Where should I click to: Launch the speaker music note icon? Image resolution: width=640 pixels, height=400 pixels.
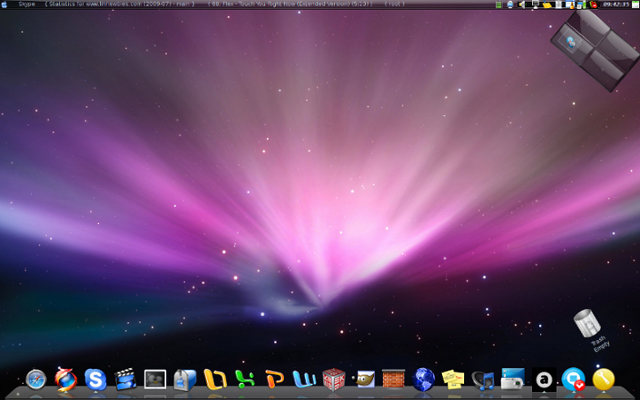[483, 380]
